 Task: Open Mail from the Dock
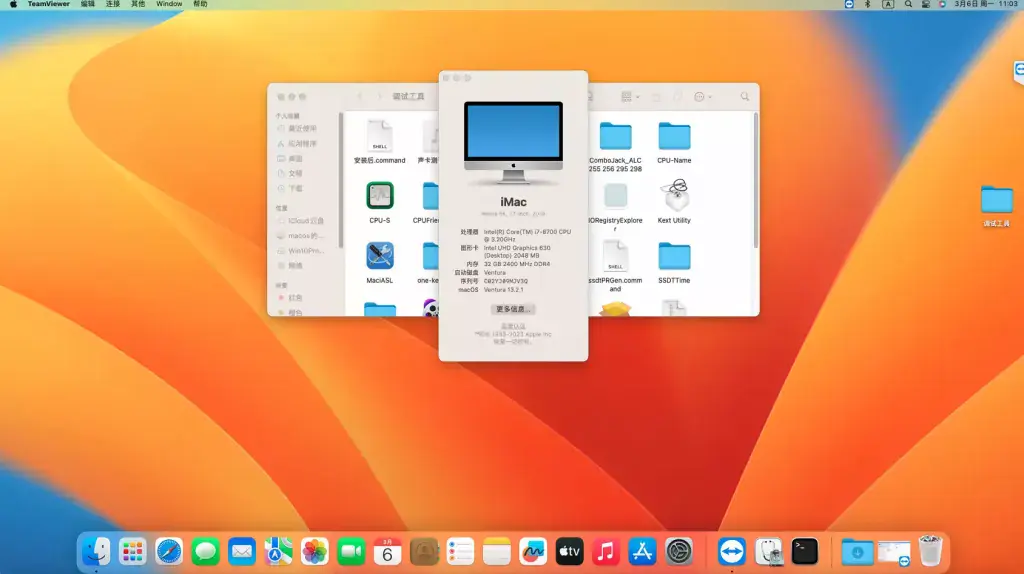click(242, 552)
